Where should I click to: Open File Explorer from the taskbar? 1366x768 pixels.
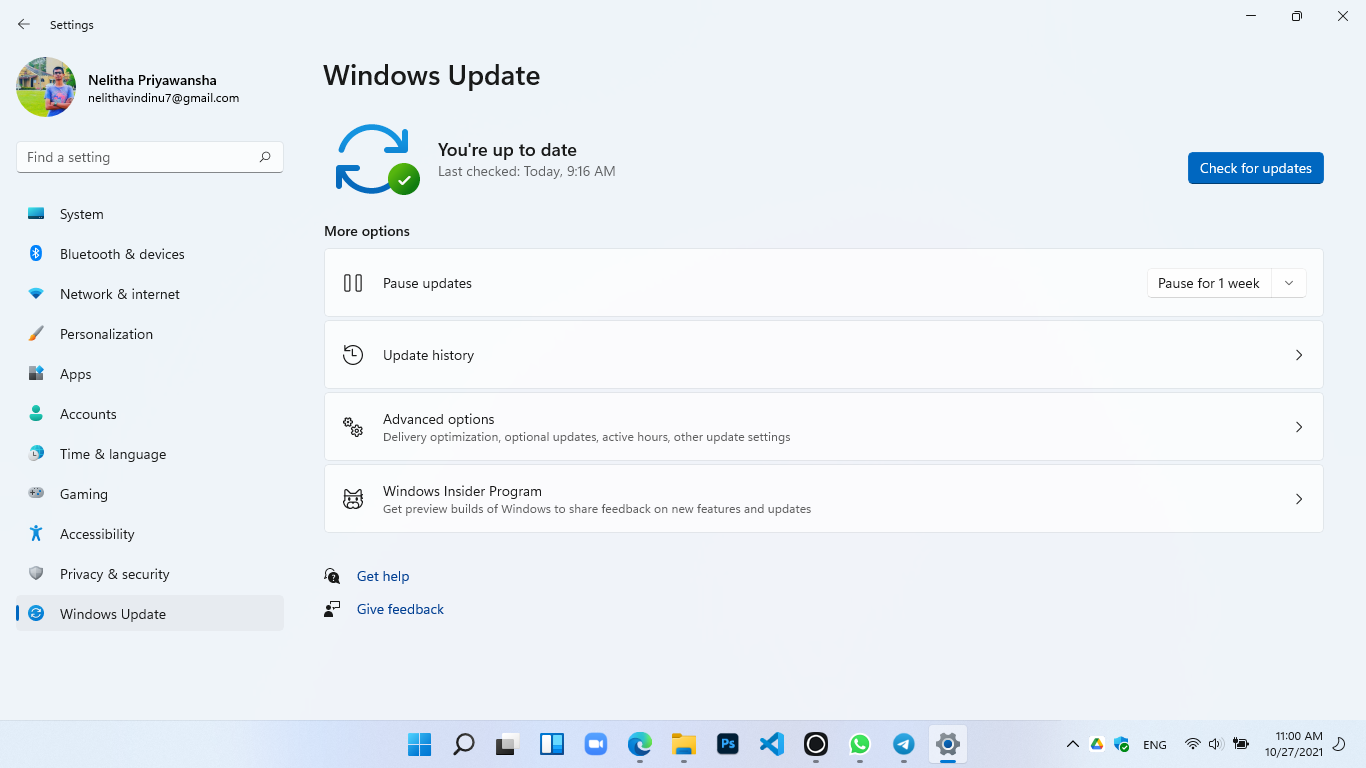684,744
